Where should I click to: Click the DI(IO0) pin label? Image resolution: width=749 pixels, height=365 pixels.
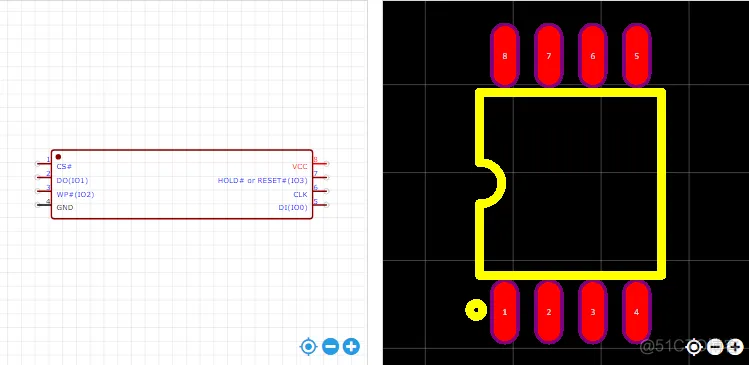tap(293, 208)
